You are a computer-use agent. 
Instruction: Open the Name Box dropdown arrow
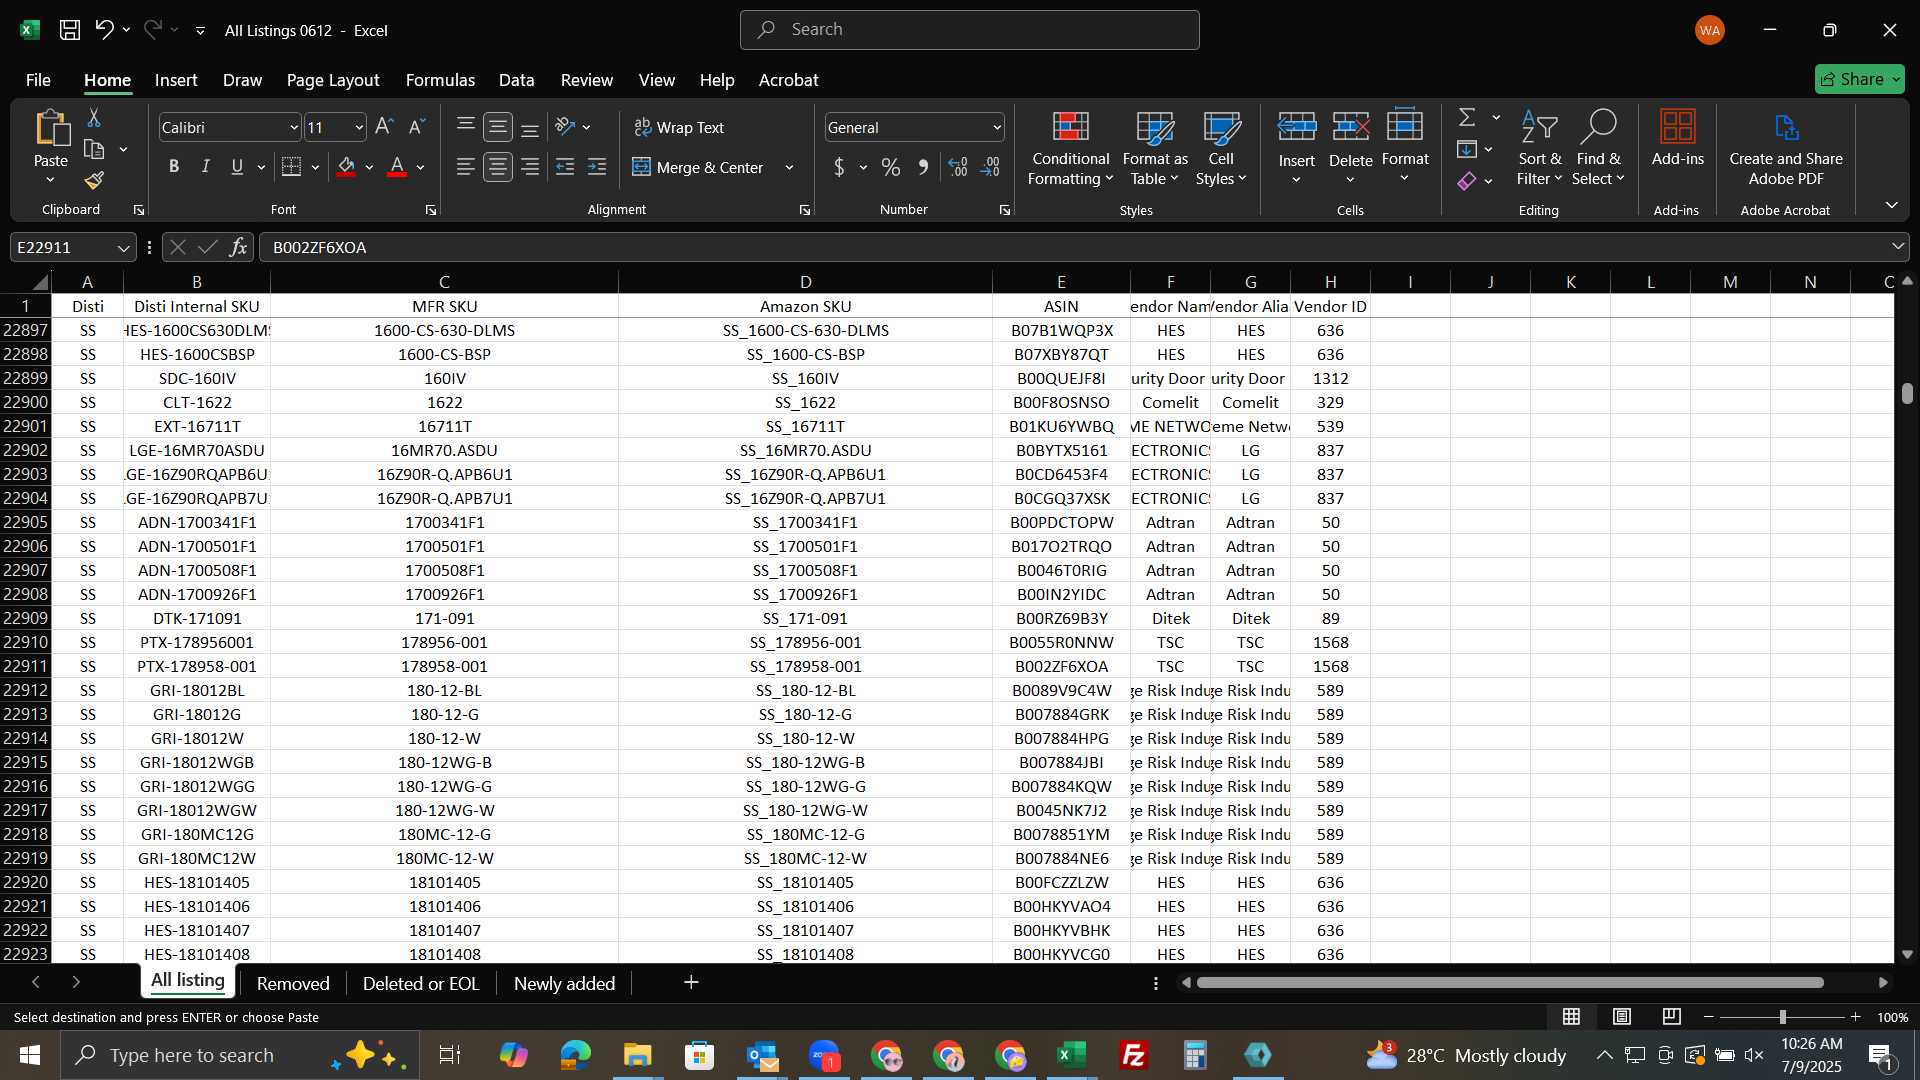(x=123, y=248)
